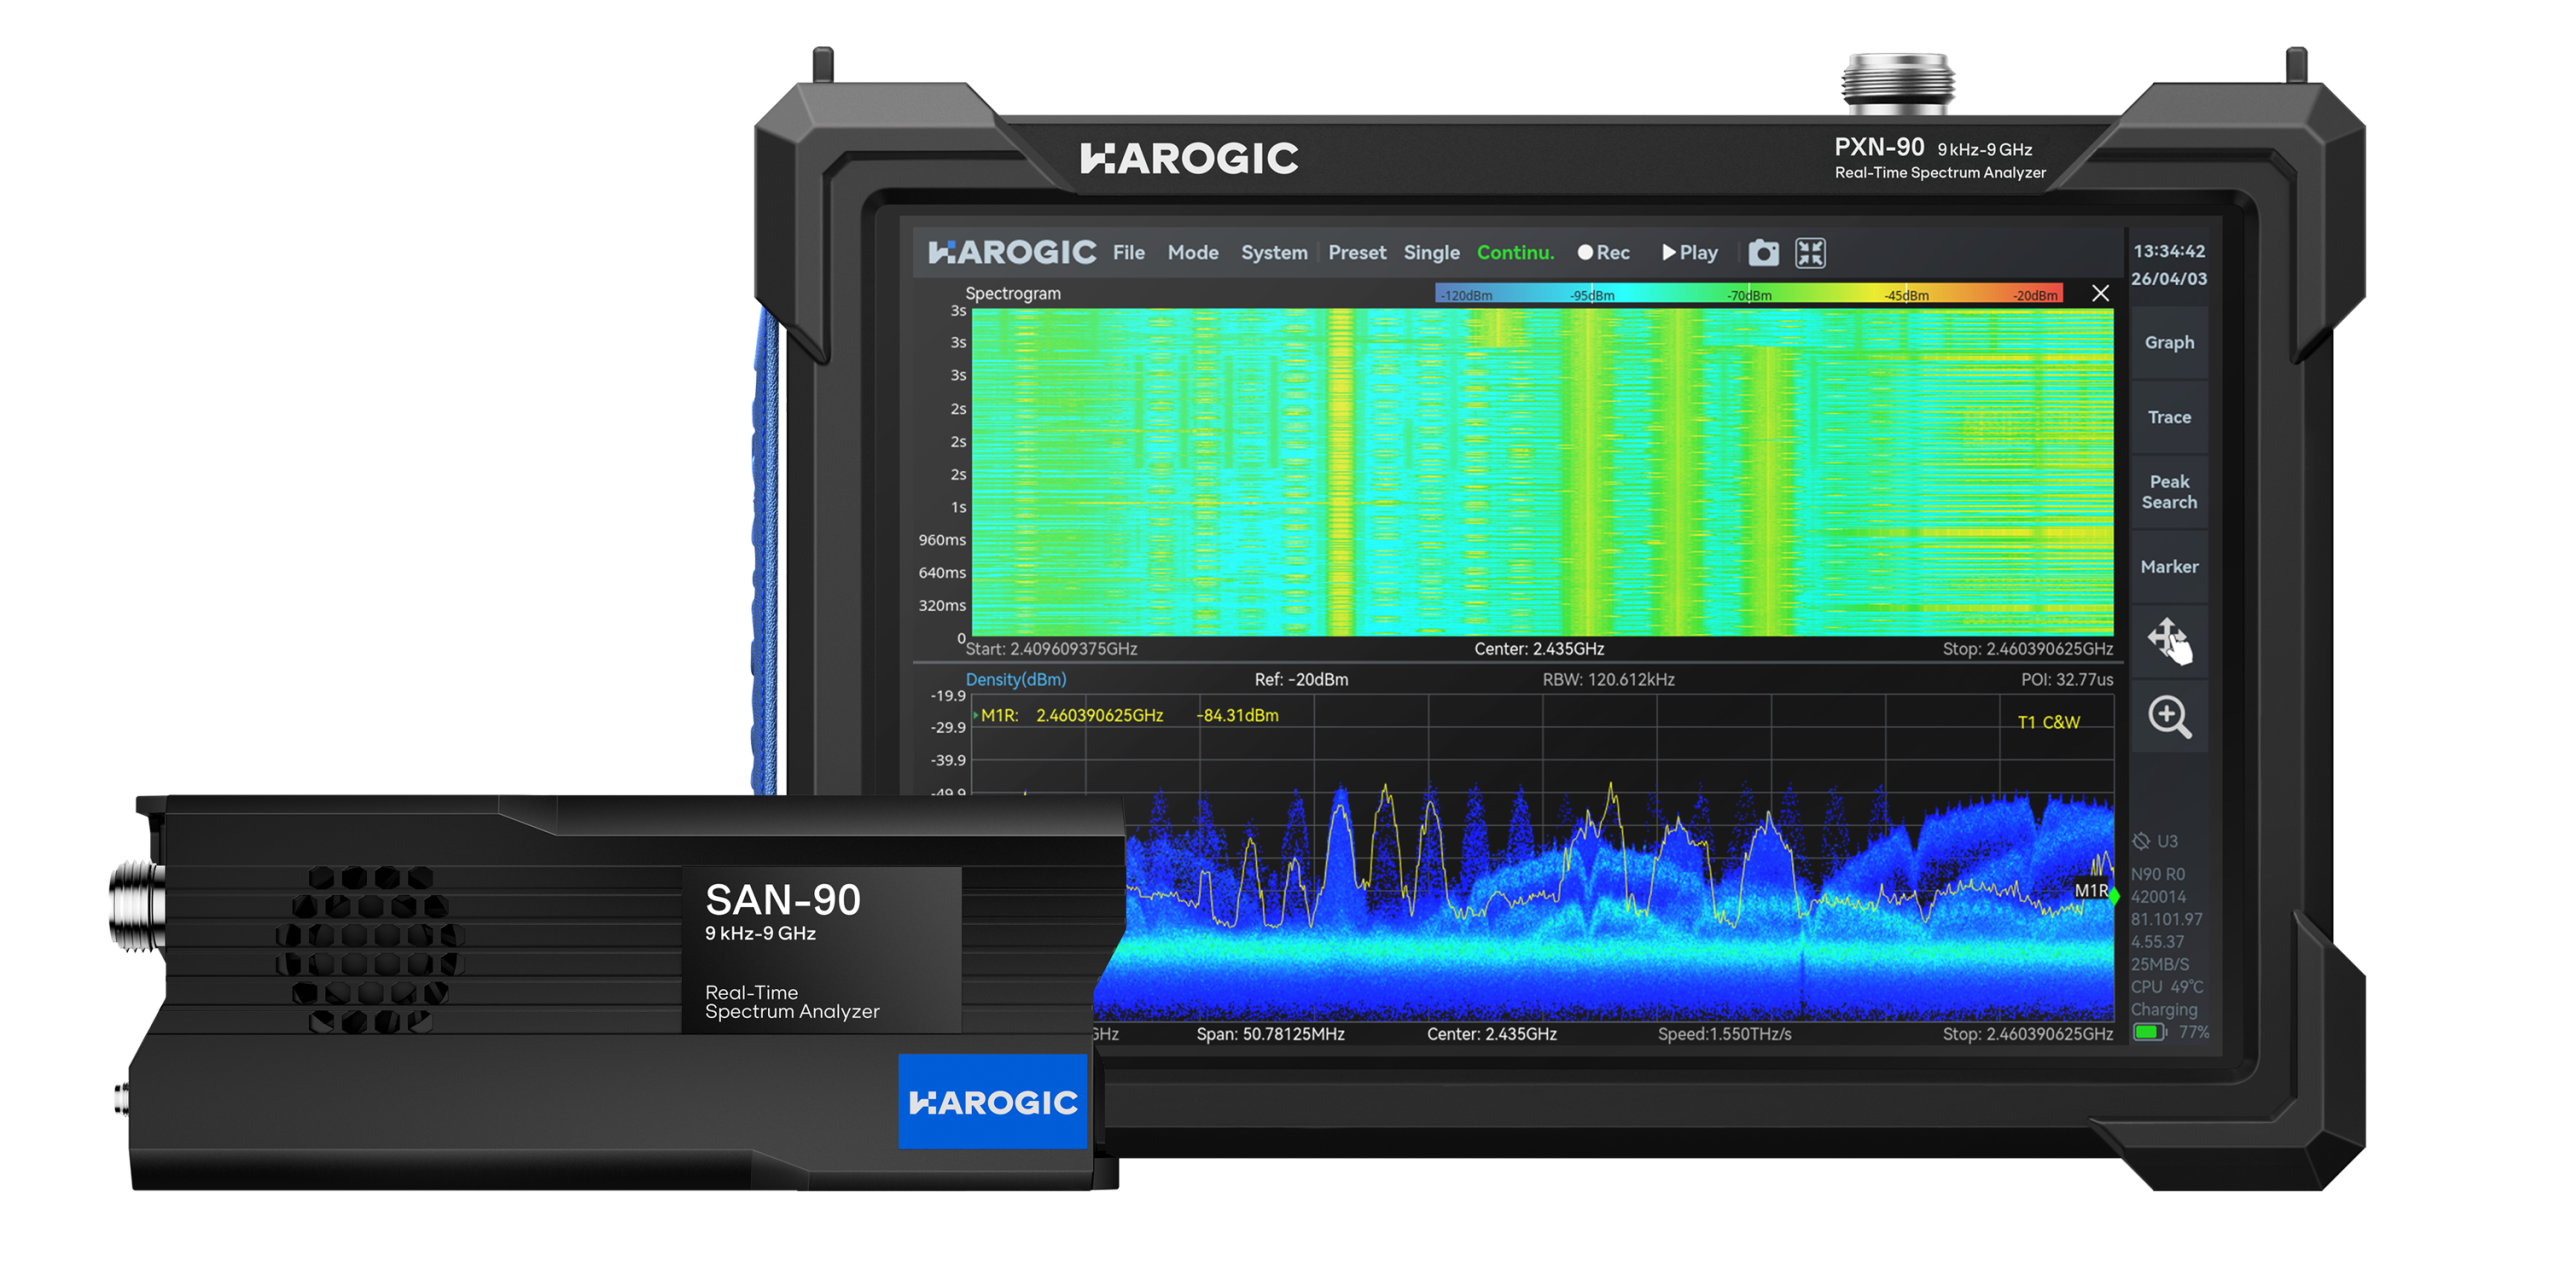
Task: Click the HAROGIC logo in menu bar
Action: tap(1011, 252)
